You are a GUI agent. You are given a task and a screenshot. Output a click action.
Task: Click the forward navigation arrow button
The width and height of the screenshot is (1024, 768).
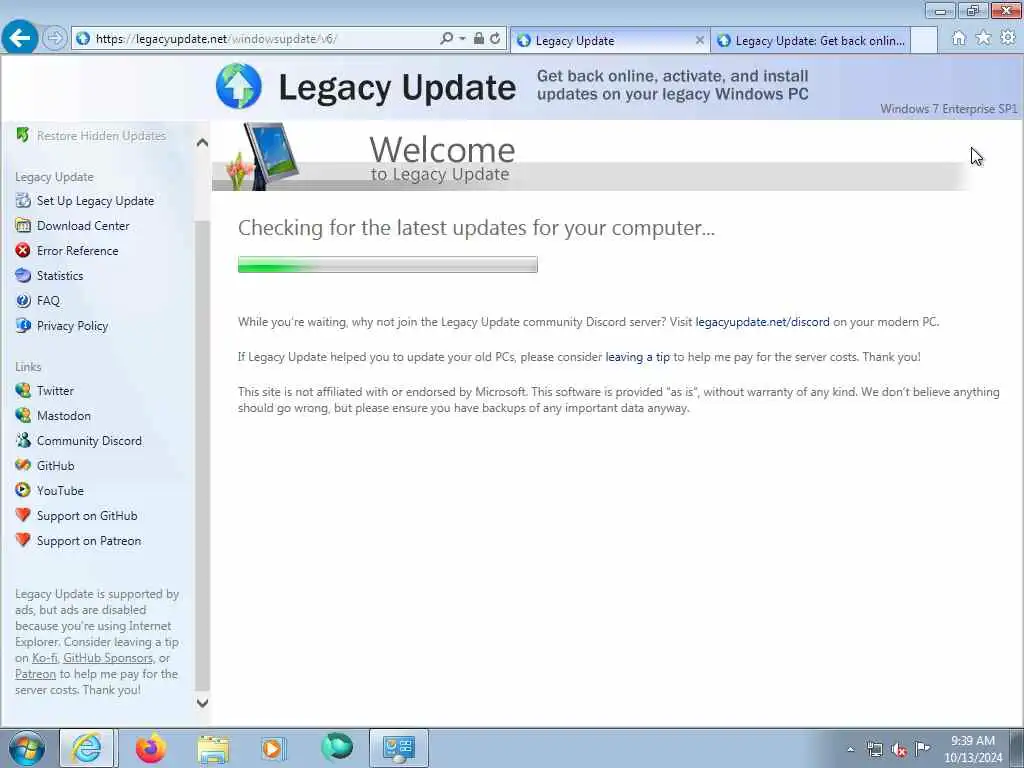click(x=55, y=39)
